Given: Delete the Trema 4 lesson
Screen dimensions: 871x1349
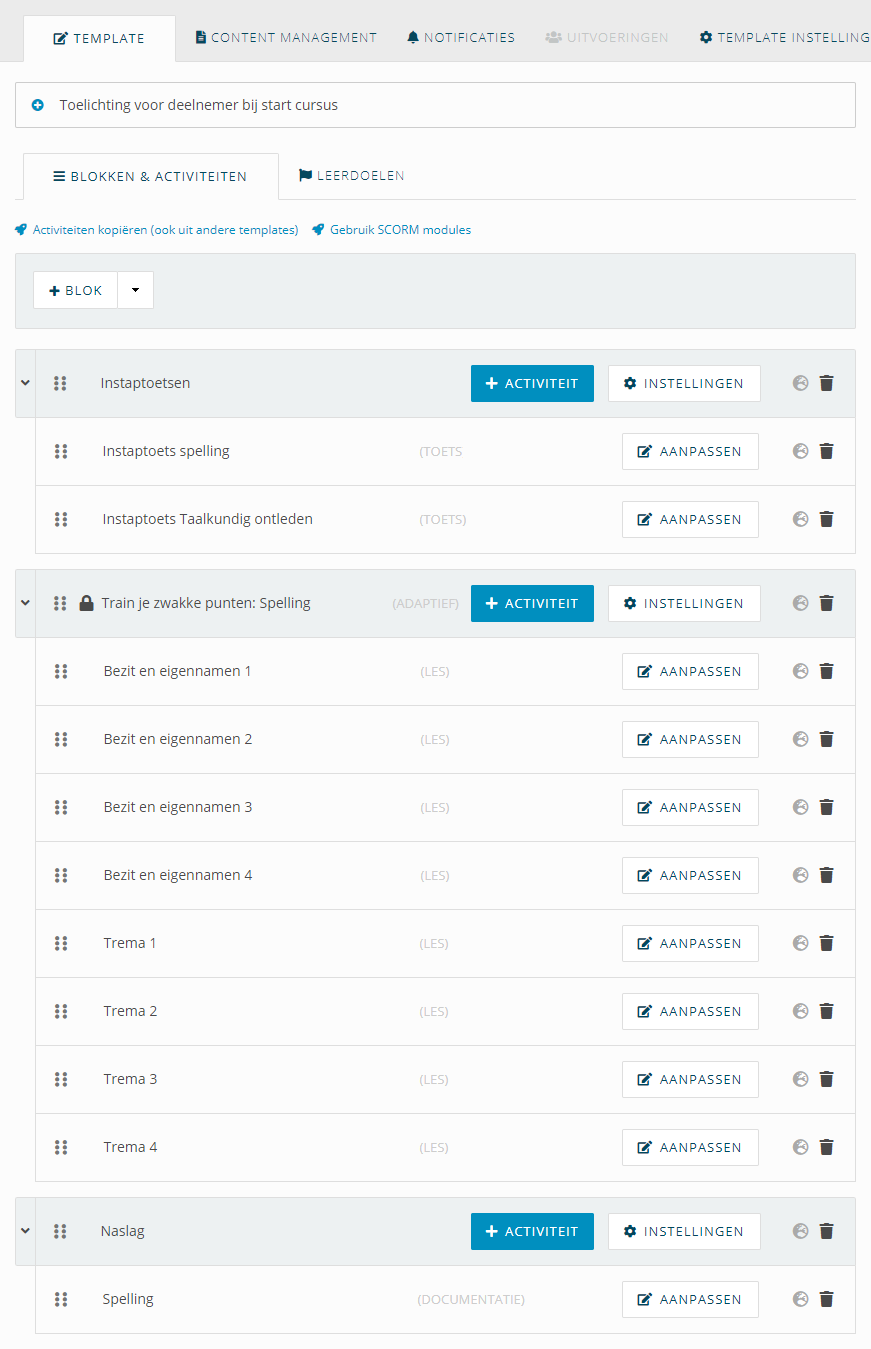Looking at the screenshot, I should [x=826, y=1147].
